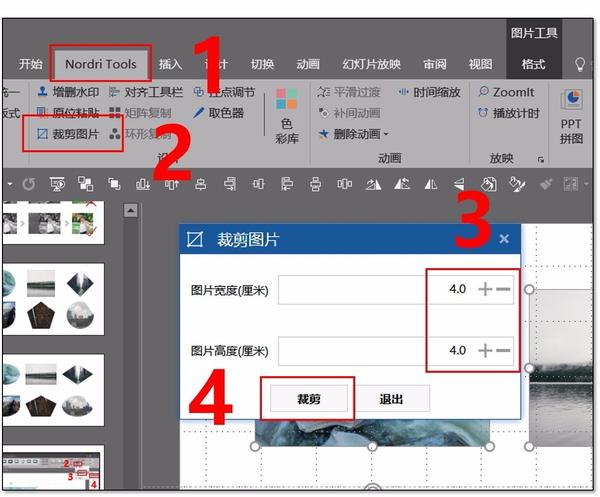Increase 图片宽度 with the plus stepper
Viewport: 600px width, 497px height.
pos(485,289)
